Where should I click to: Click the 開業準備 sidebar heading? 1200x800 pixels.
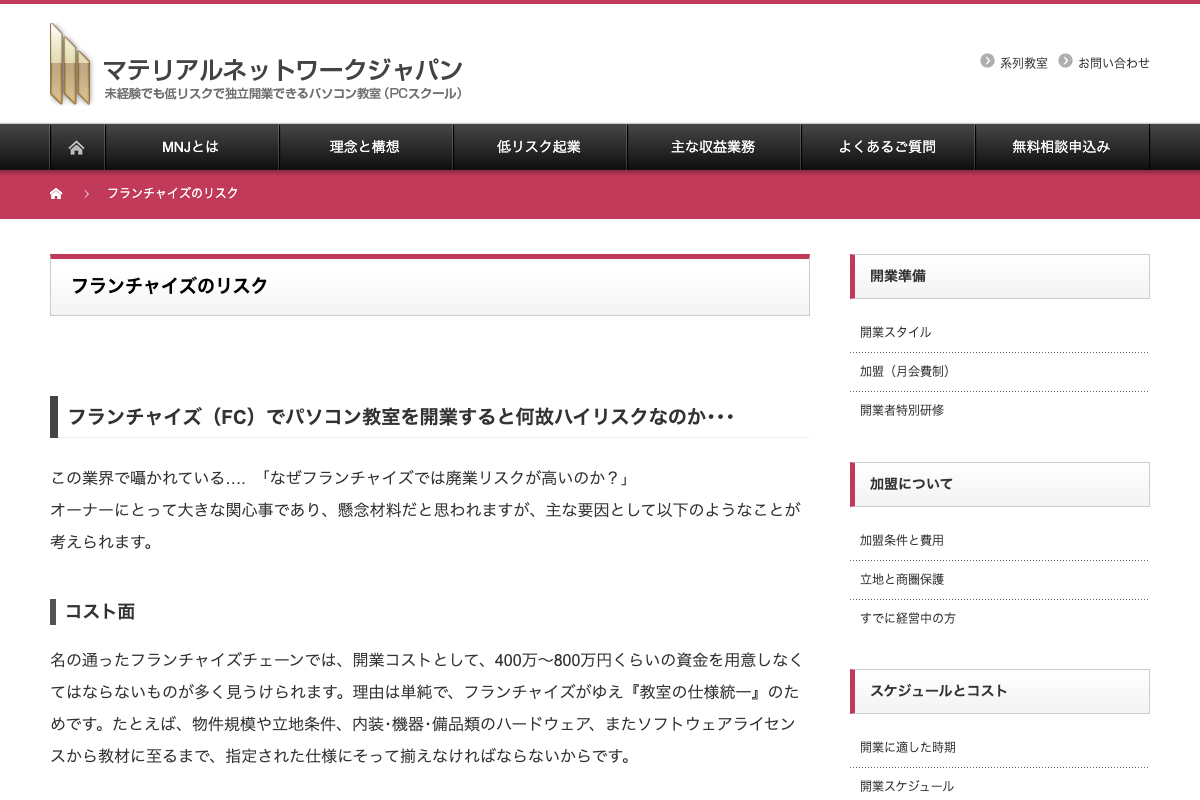pyautogui.click(x=898, y=276)
